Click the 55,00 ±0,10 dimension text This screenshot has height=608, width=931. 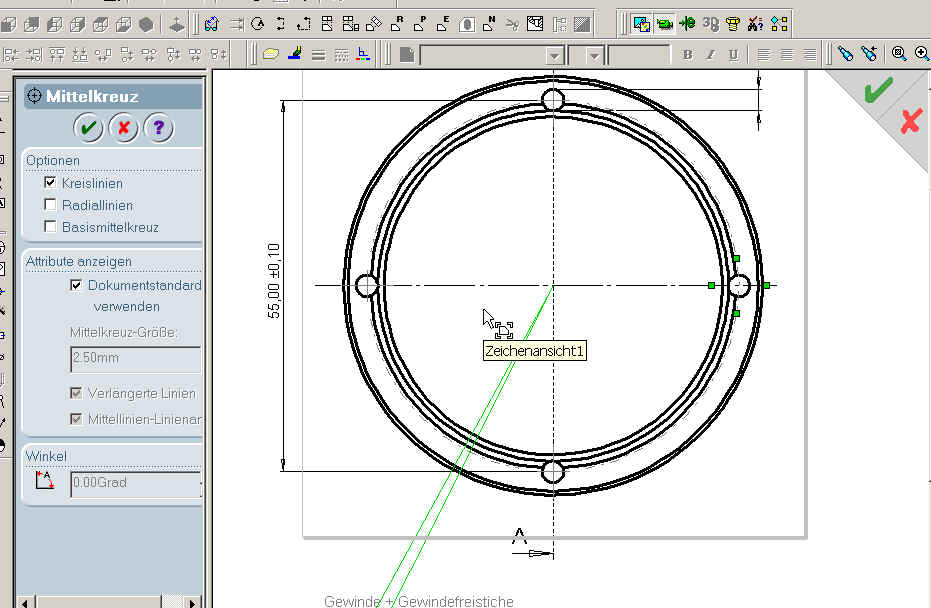(275, 280)
